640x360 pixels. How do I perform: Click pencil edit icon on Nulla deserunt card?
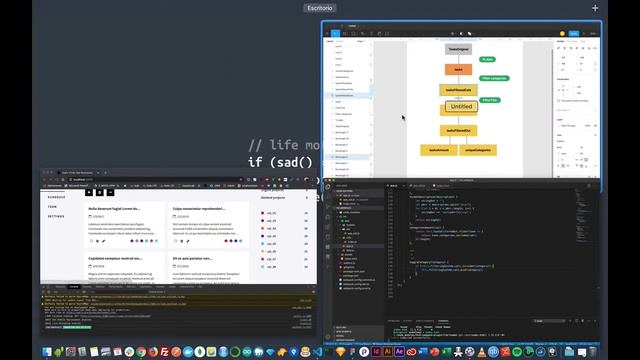pyautogui.click(x=103, y=241)
